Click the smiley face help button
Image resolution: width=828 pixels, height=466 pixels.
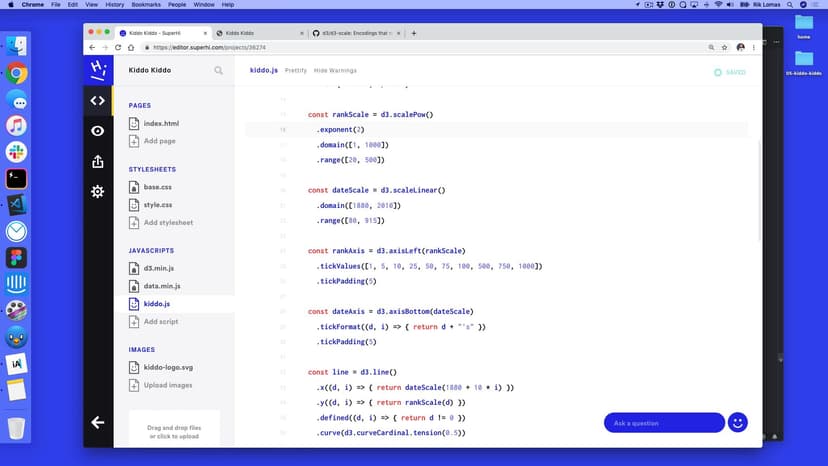pos(738,422)
